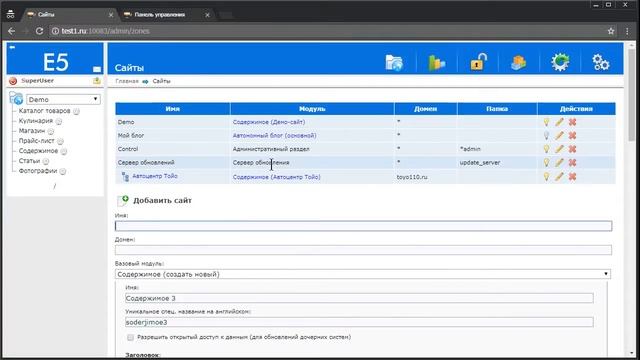Click the SuperUser red status icon
Image resolution: width=640 pixels, height=360 pixels.
click(13, 81)
